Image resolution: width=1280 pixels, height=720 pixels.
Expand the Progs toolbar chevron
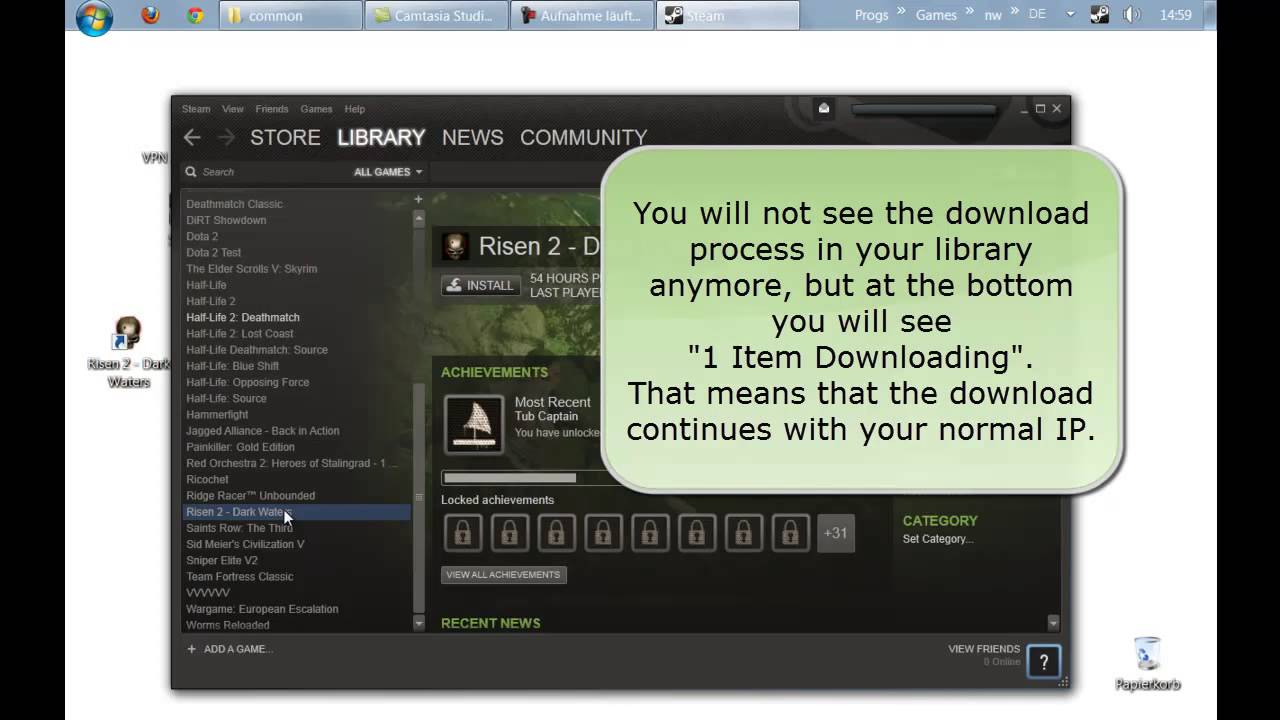tap(902, 12)
